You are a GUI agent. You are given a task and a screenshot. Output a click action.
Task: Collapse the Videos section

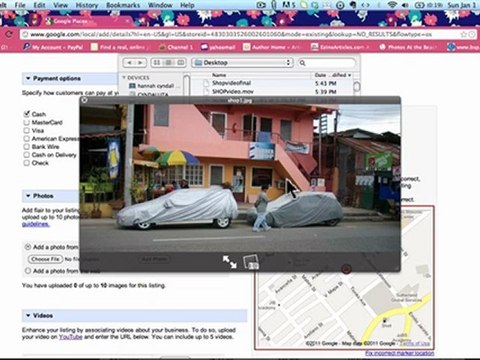tap(28, 315)
